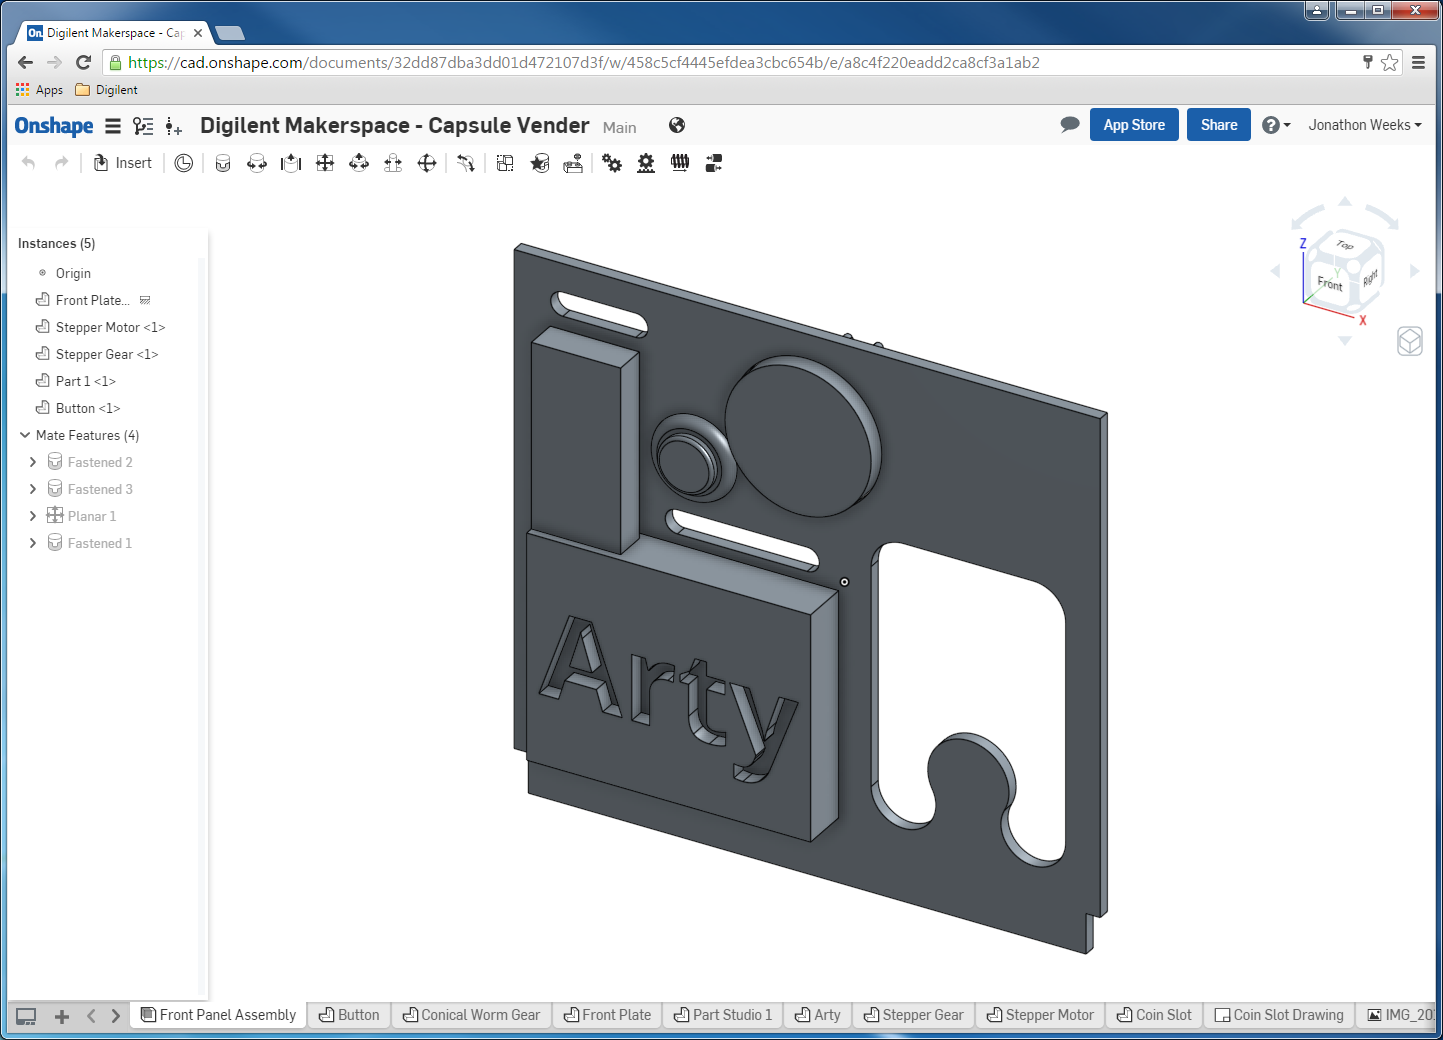Switch to the Part Studio 1 tab
1443x1040 pixels.
[723, 1015]
